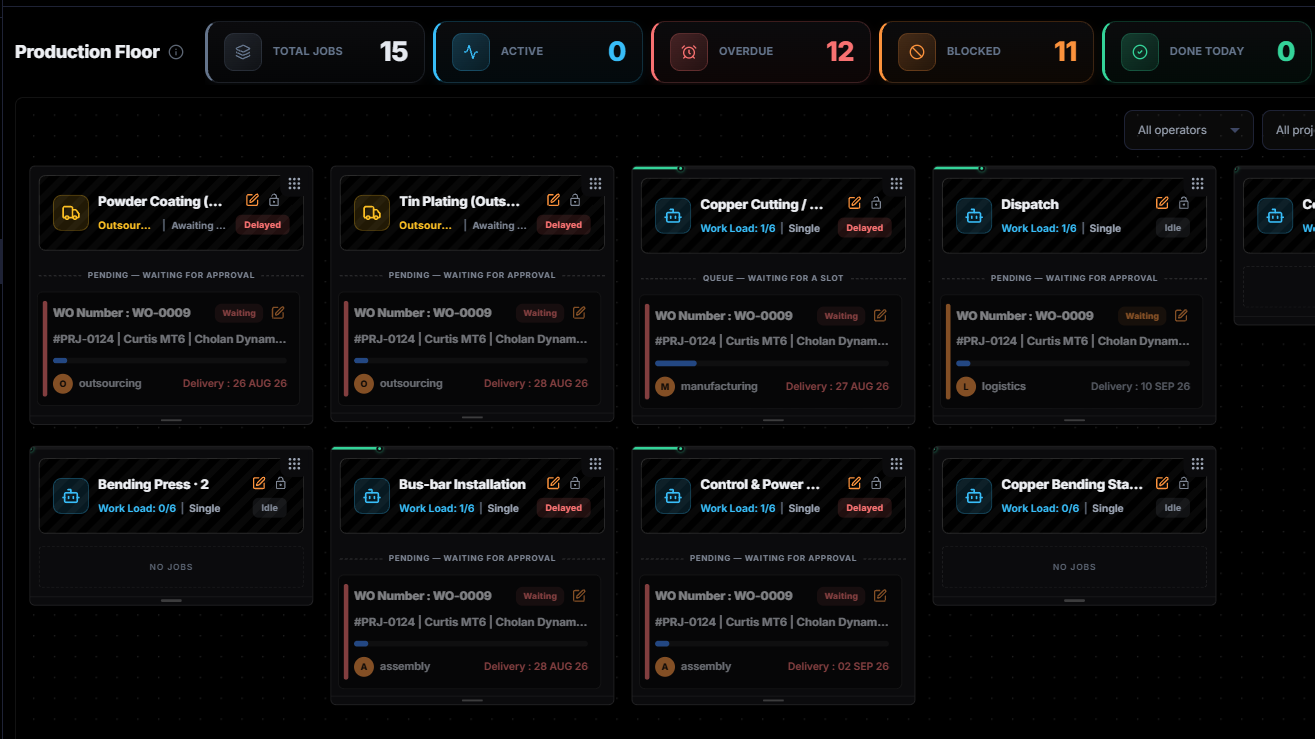The height and width of the screenshot is (739, 1315).
Task: Toggle lock on Control & Power station
Action: pos(876,483)
